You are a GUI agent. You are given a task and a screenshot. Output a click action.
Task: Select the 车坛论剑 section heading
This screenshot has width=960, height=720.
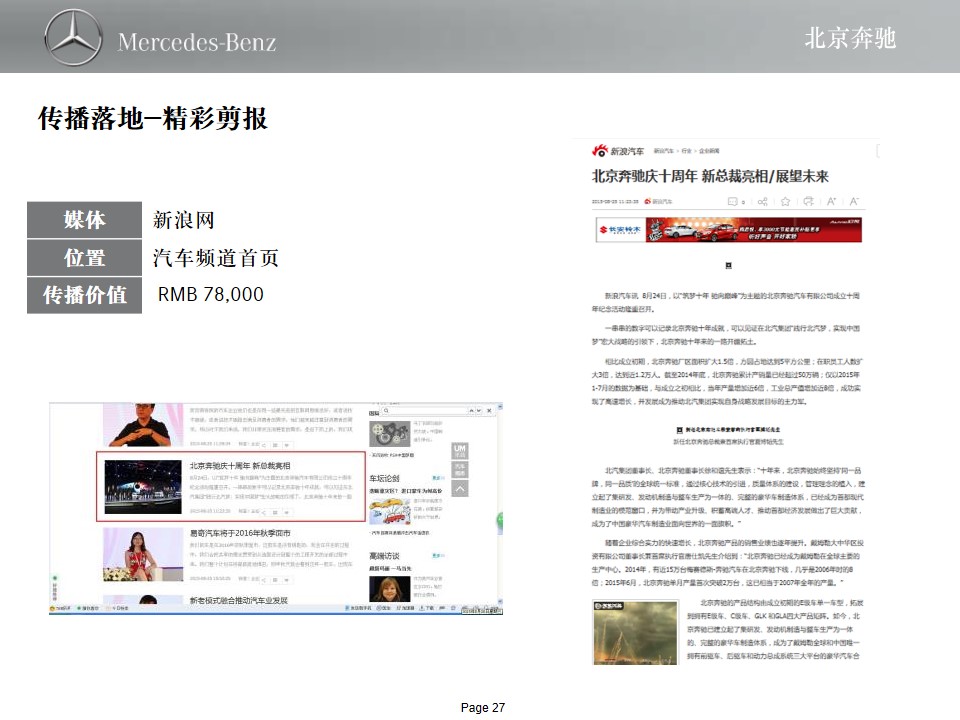[384, 478]
